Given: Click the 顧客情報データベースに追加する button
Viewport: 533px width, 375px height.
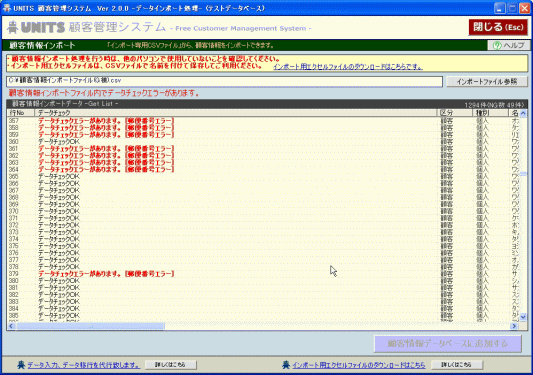Looking at the screenshot, I should click(448, 344).
